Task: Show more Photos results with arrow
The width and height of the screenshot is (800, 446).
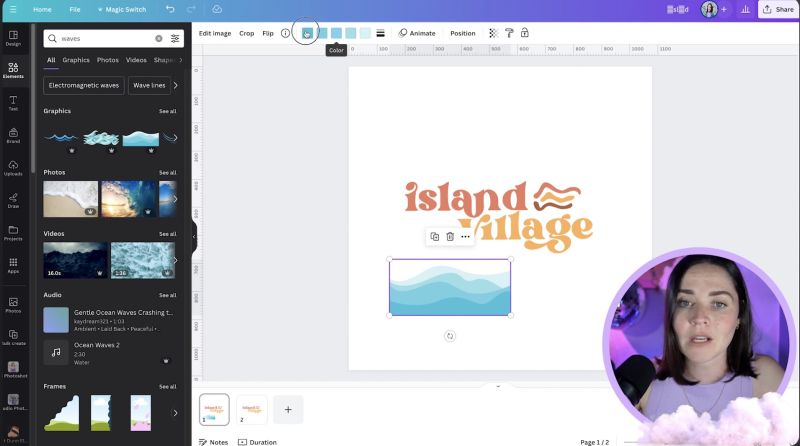Action: pyautogui.click(x=175, y=199)
